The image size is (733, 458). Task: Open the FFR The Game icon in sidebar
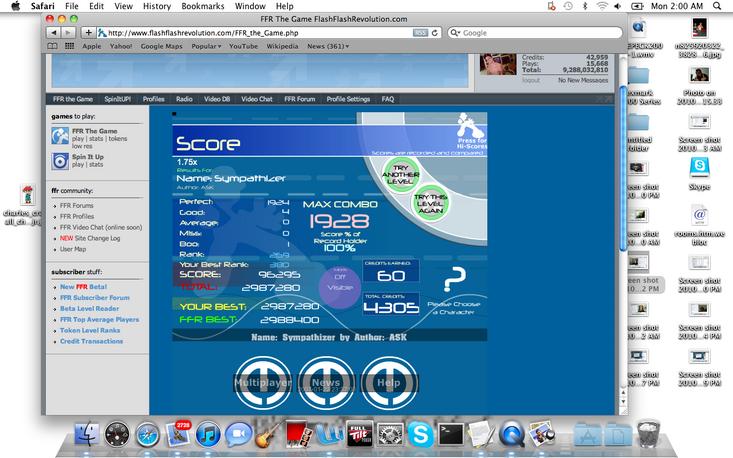(60, 136)
